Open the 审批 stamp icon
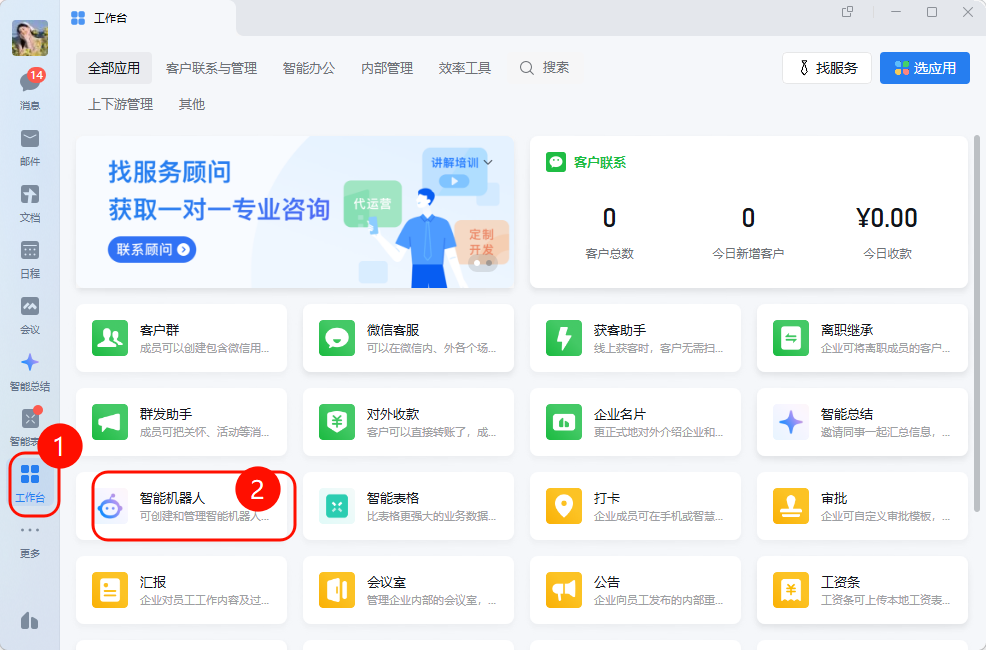 (791, 506)
